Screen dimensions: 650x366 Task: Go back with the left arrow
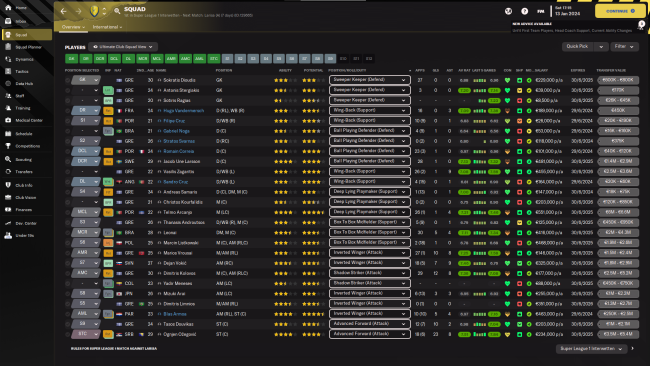pos(63,11)
